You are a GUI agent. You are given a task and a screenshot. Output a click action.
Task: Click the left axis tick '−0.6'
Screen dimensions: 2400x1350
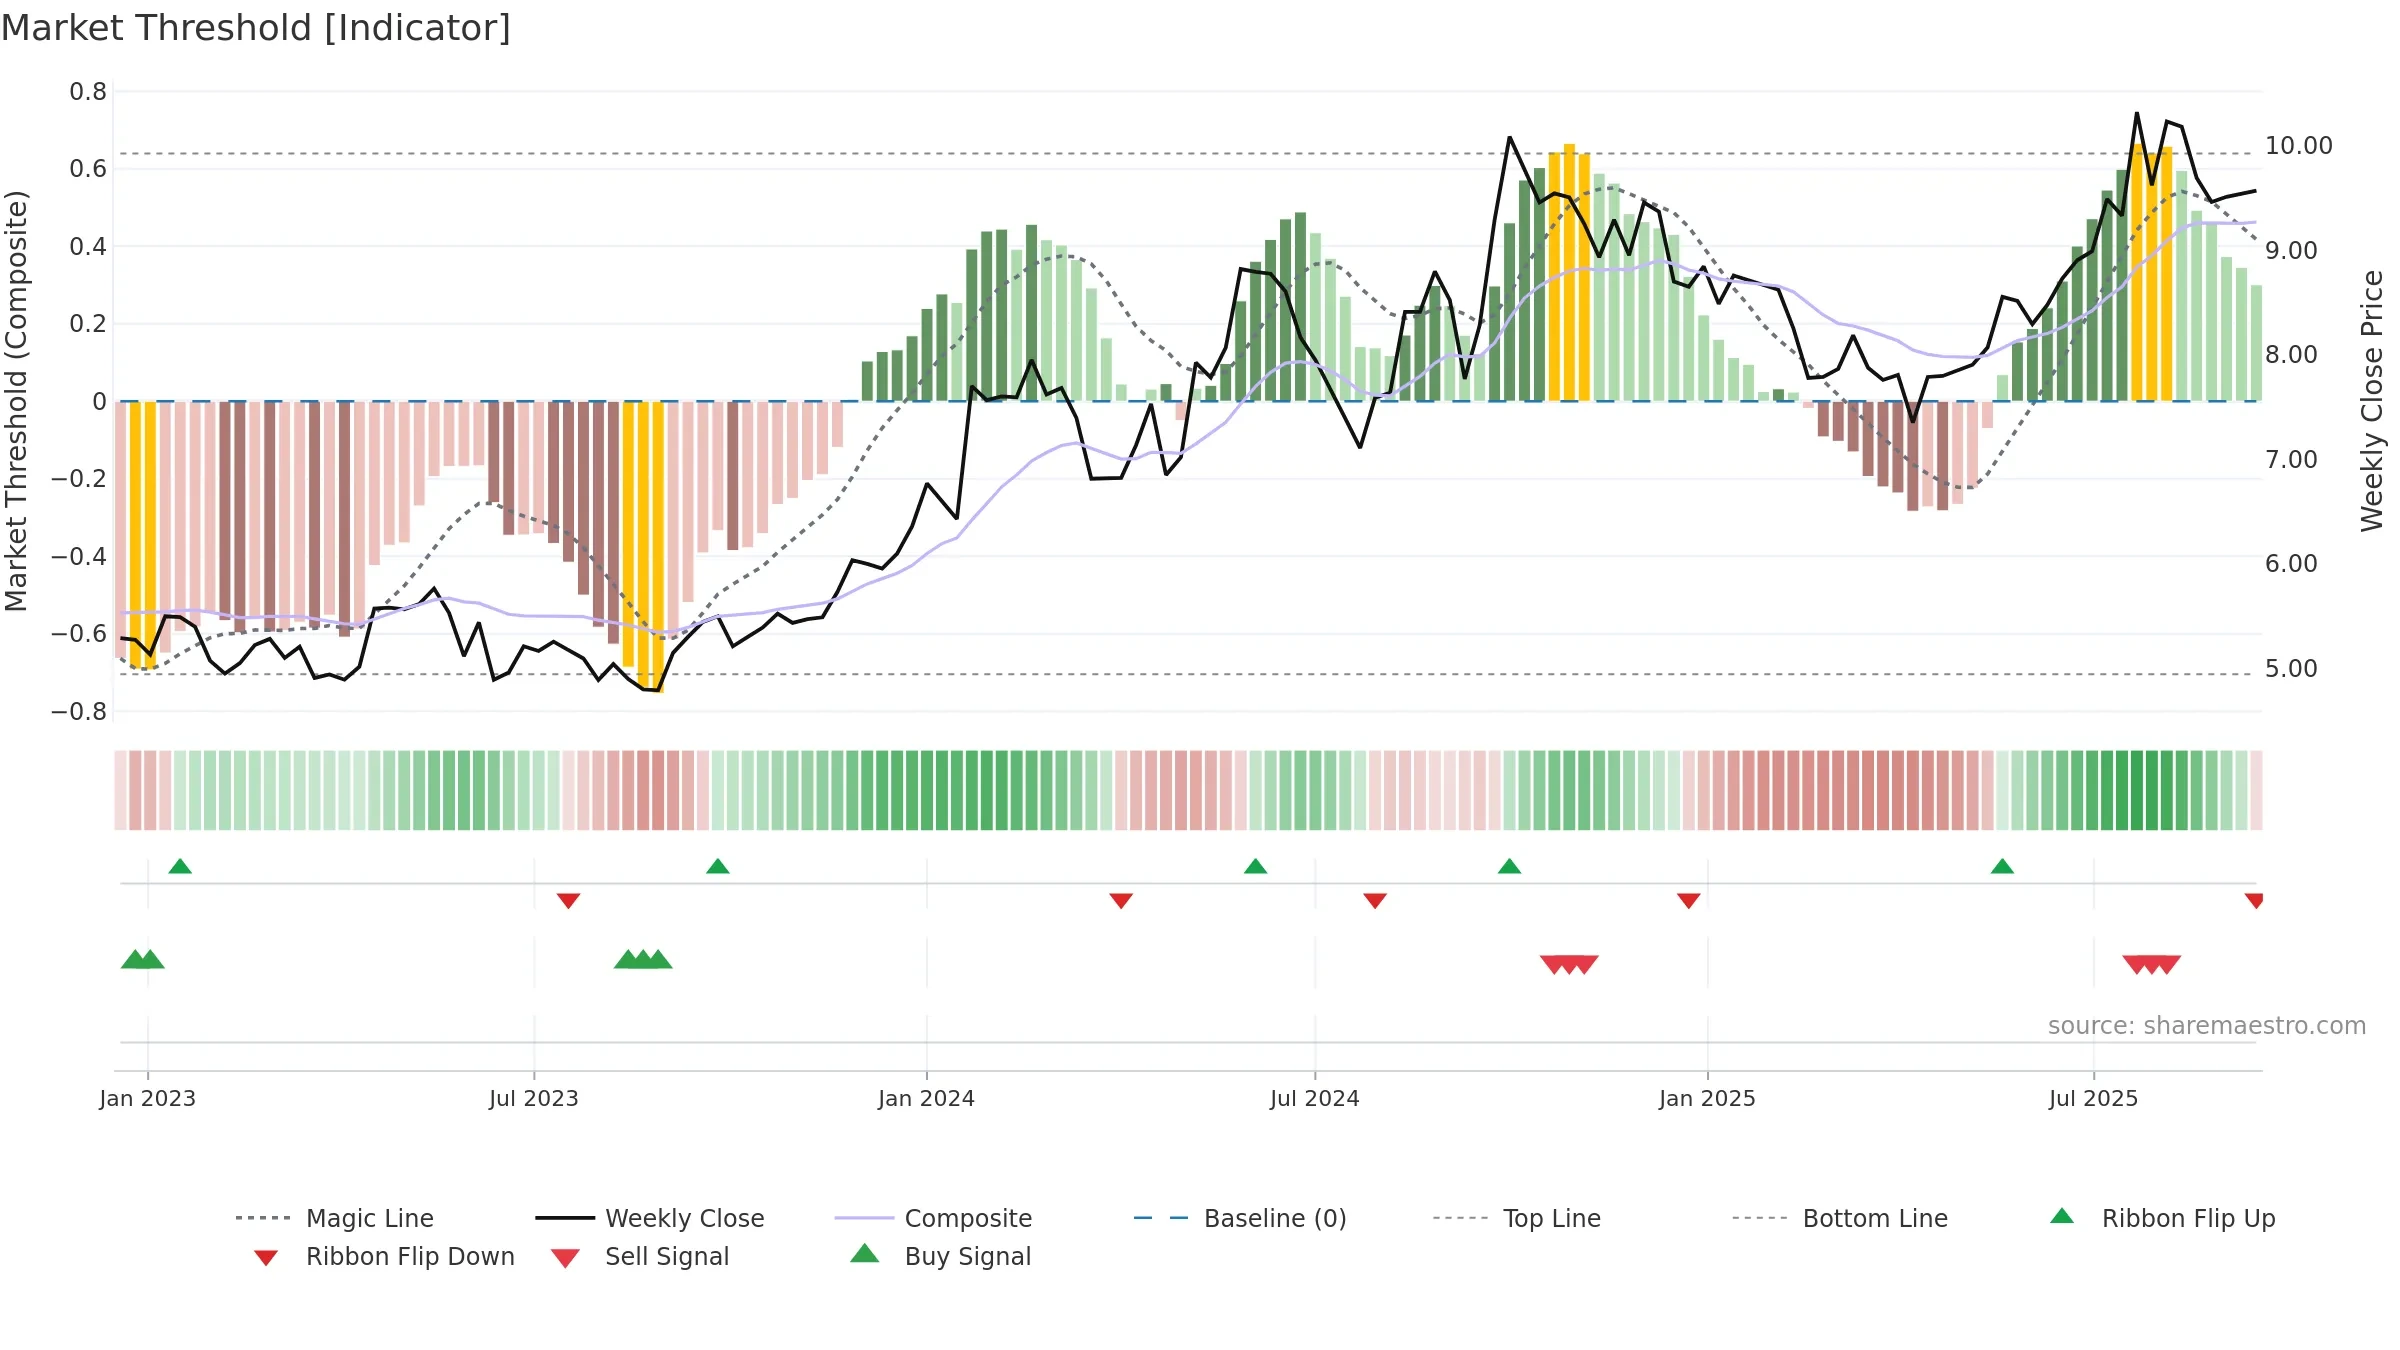coord(79,634)
